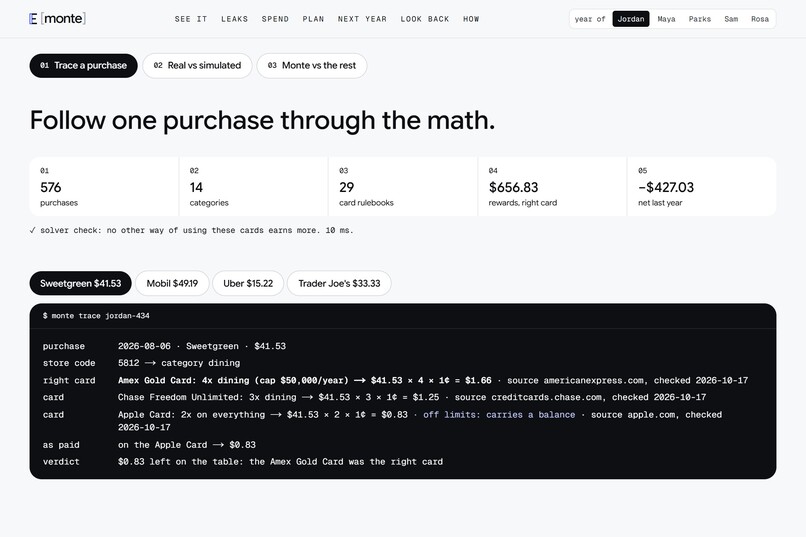This screenshot has width=806, height=537.
Task: Click the 'Follow one purchase through the math.' heading
Action: [x=262, y=120]
